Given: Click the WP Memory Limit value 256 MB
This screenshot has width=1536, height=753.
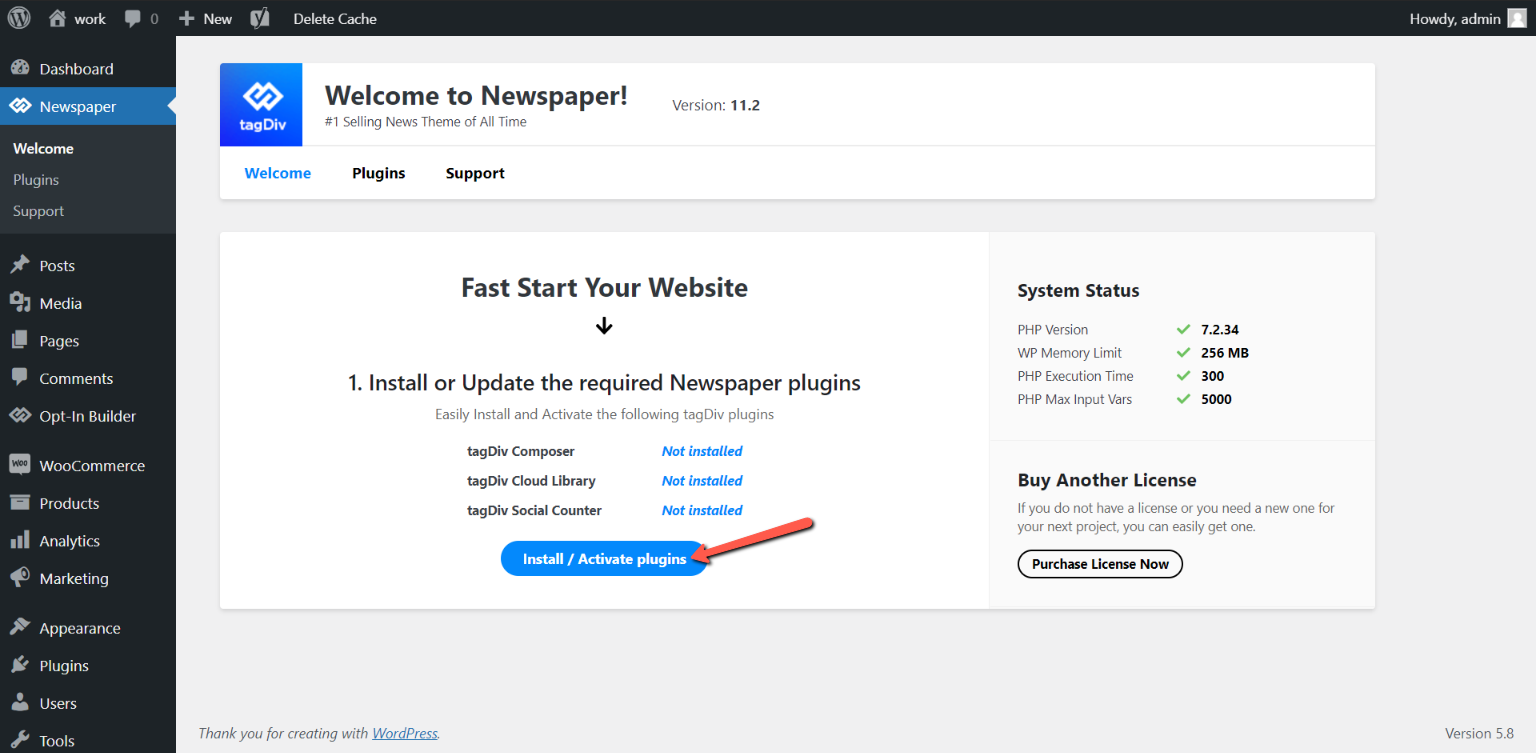Looking at the screenshot, I should [x=1225, y=353].
